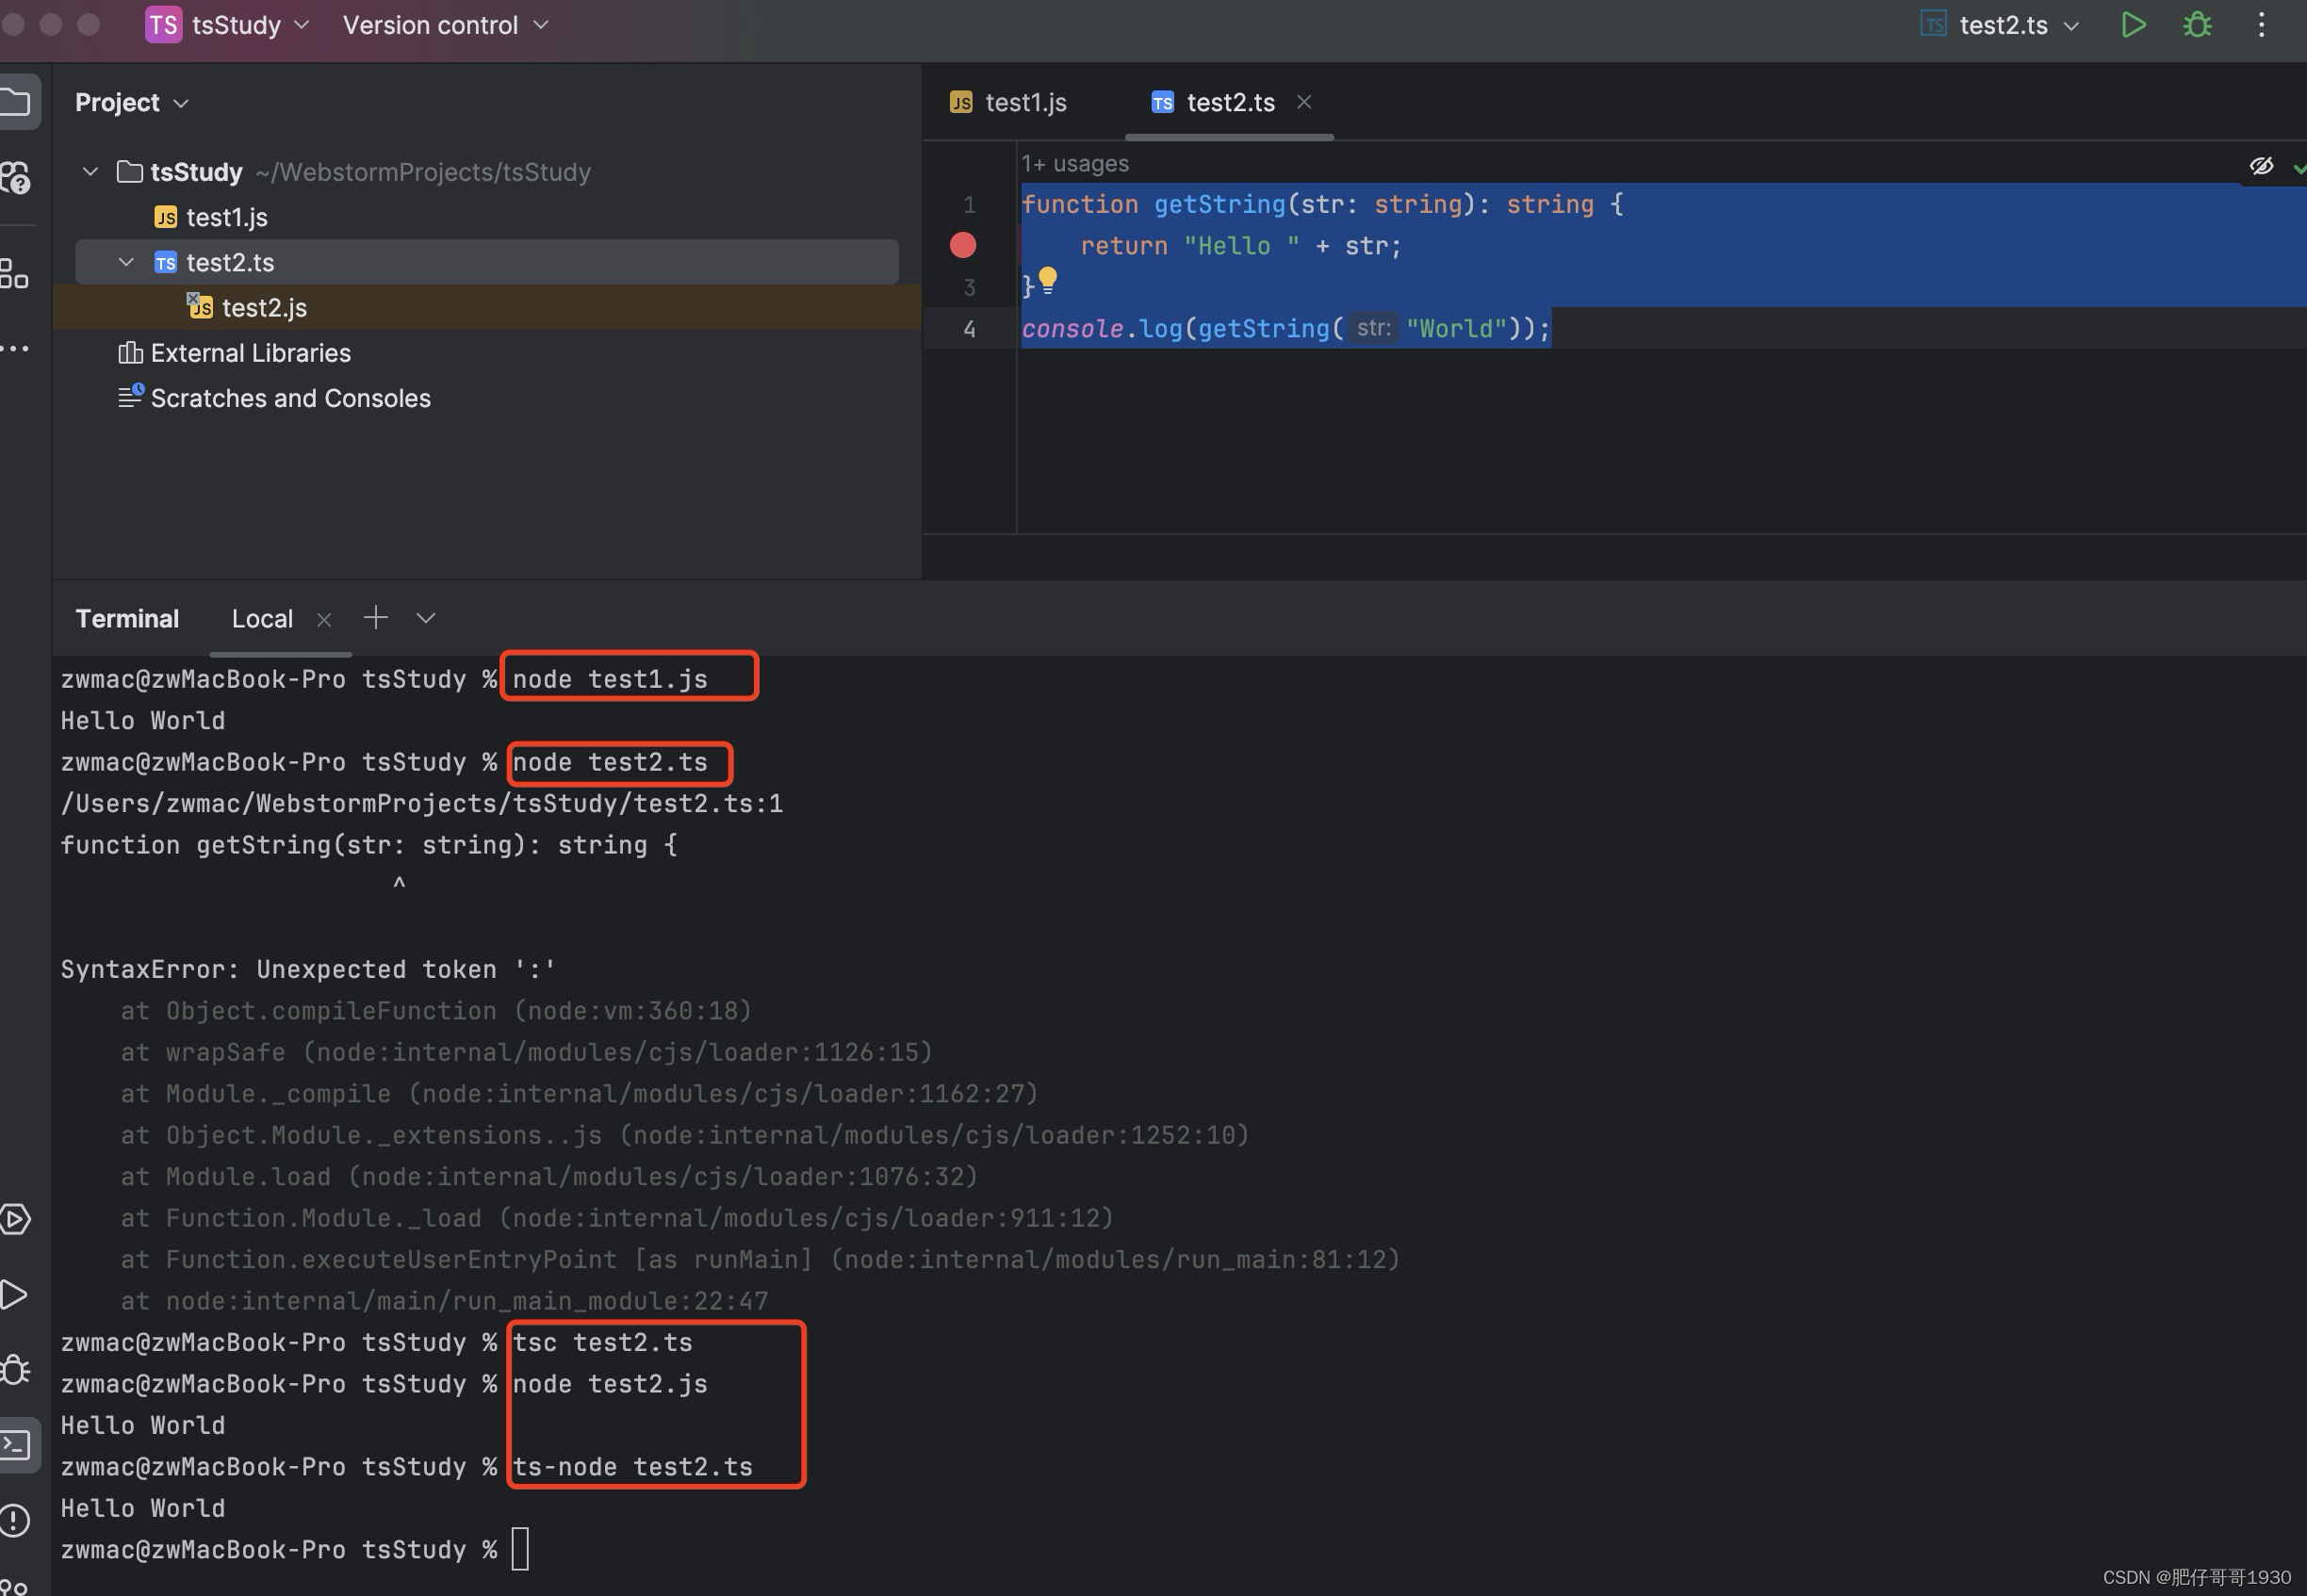Click the "Hello " string on line 2
2307x1596 pixels.
[1241, 246]
